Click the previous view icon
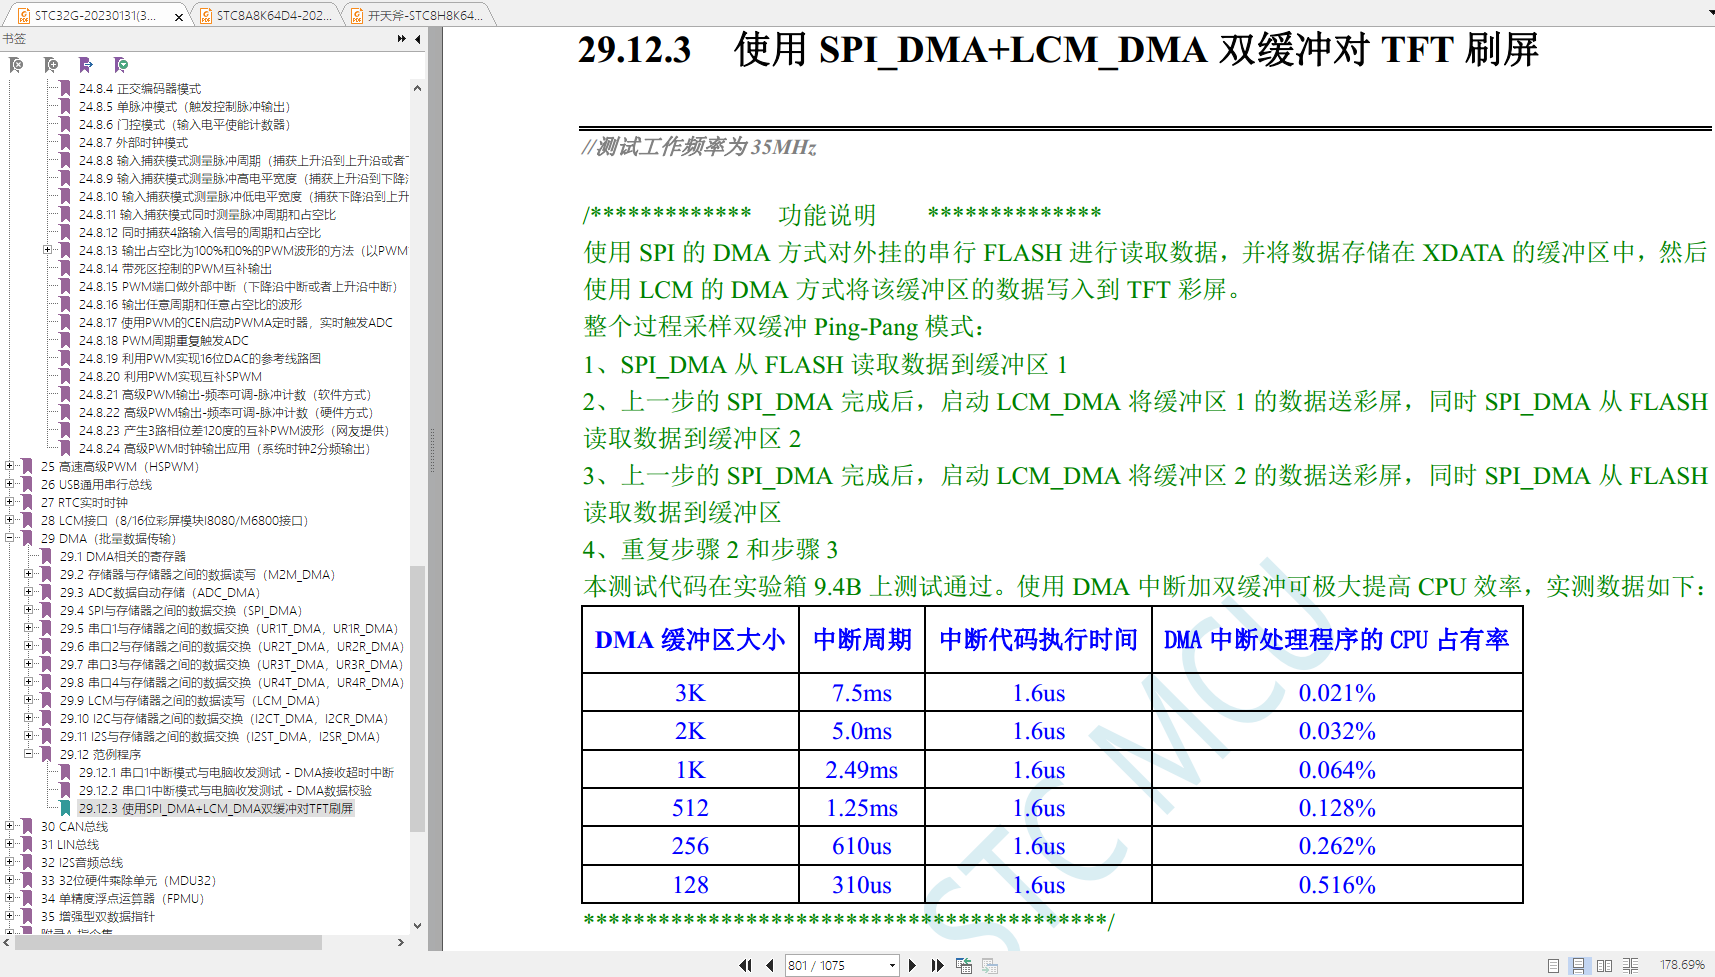 [x=964, y=965]
